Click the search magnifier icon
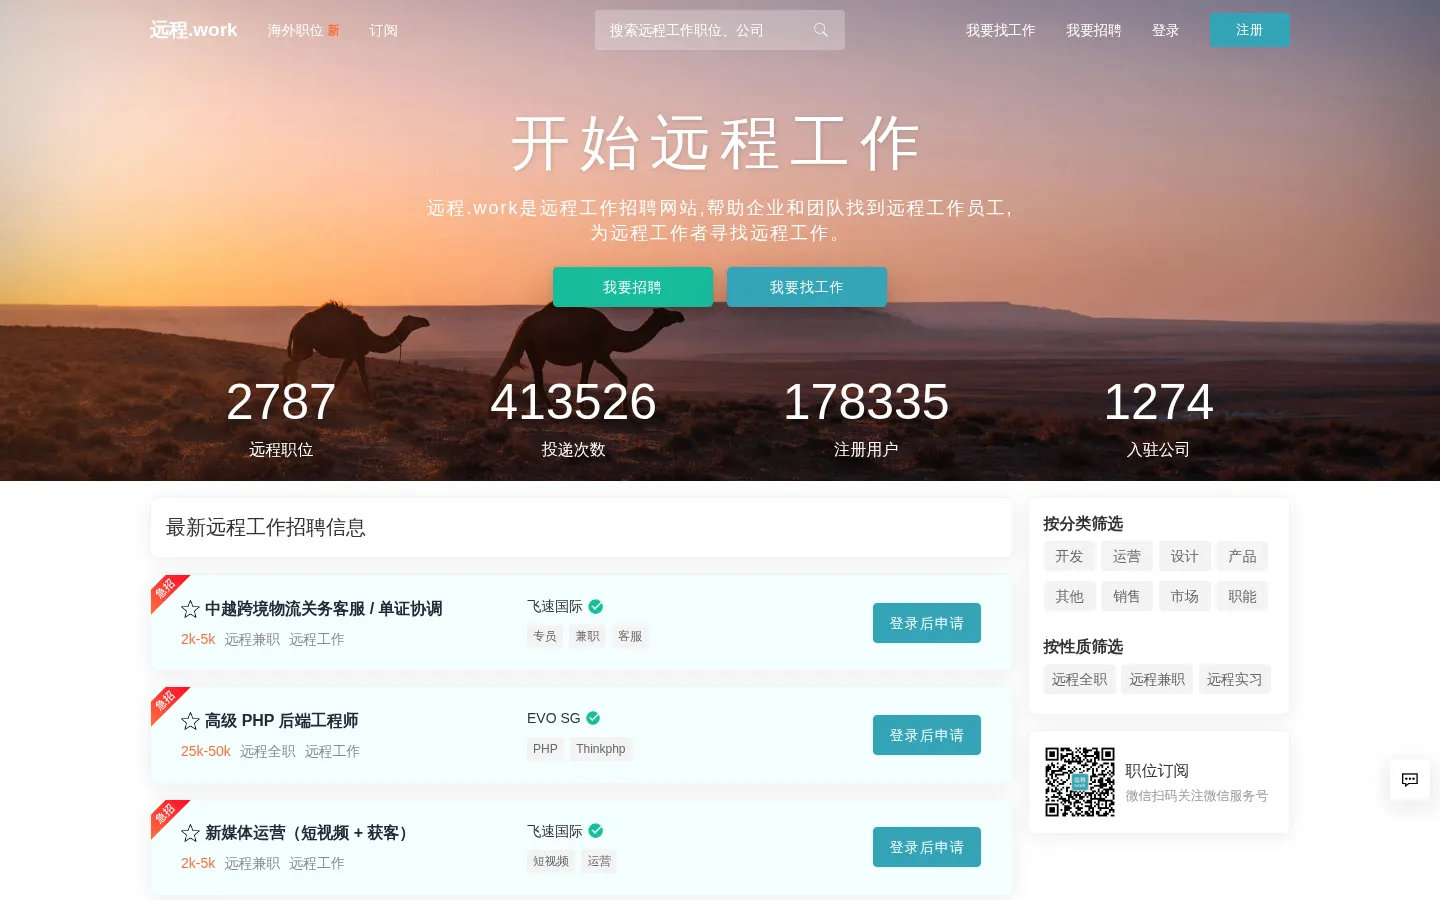Image resolution: width=1440 pixels, height=900 pixels. pos(820,30)
